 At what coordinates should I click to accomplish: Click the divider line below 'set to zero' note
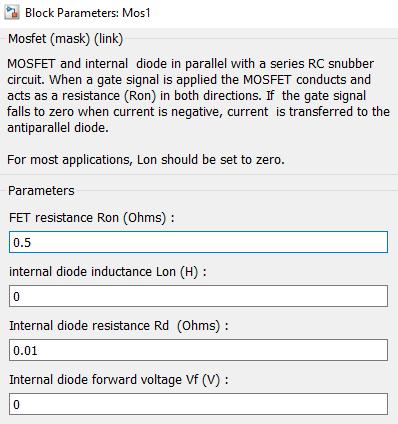(199, 175)
